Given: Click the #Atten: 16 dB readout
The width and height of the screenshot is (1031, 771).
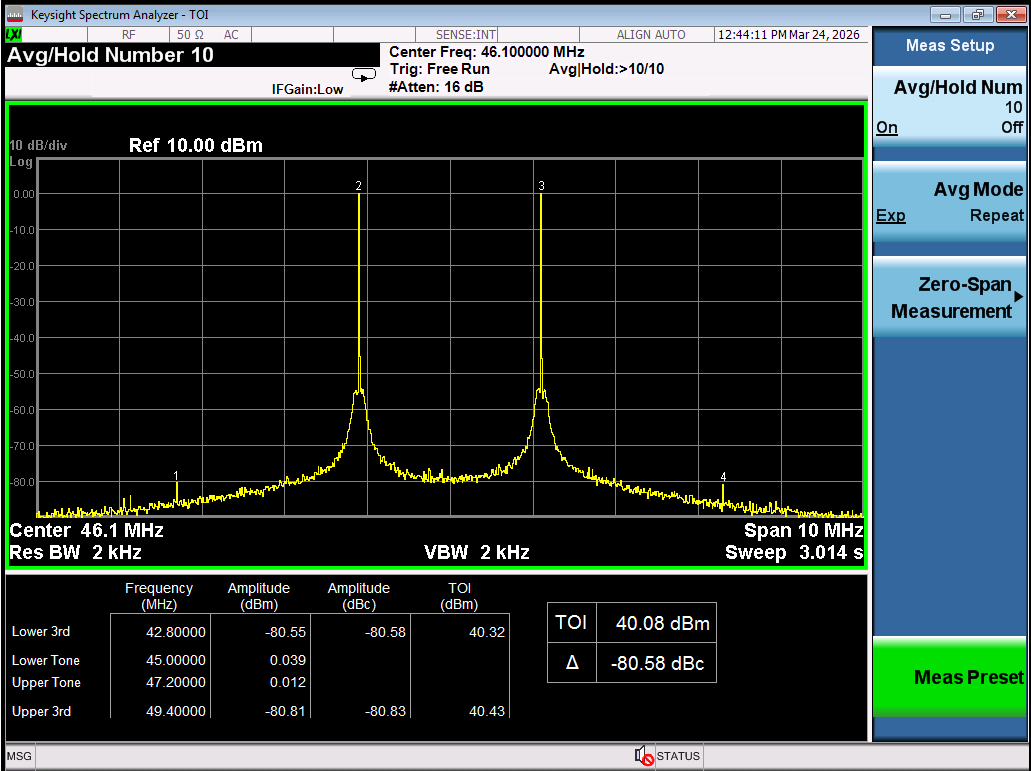Looking at the screenshot, I should [x=437, y=87].
